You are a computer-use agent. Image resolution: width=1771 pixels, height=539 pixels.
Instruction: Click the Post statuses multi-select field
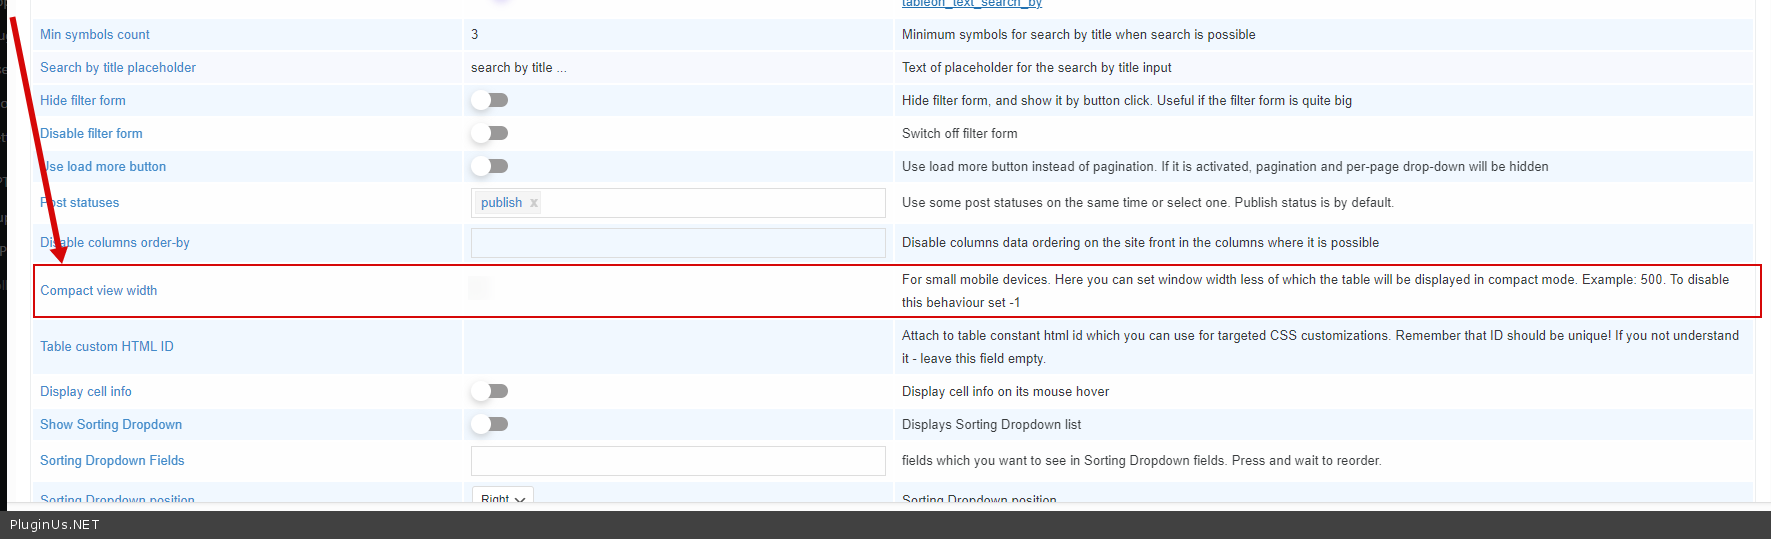coord(710,203)
